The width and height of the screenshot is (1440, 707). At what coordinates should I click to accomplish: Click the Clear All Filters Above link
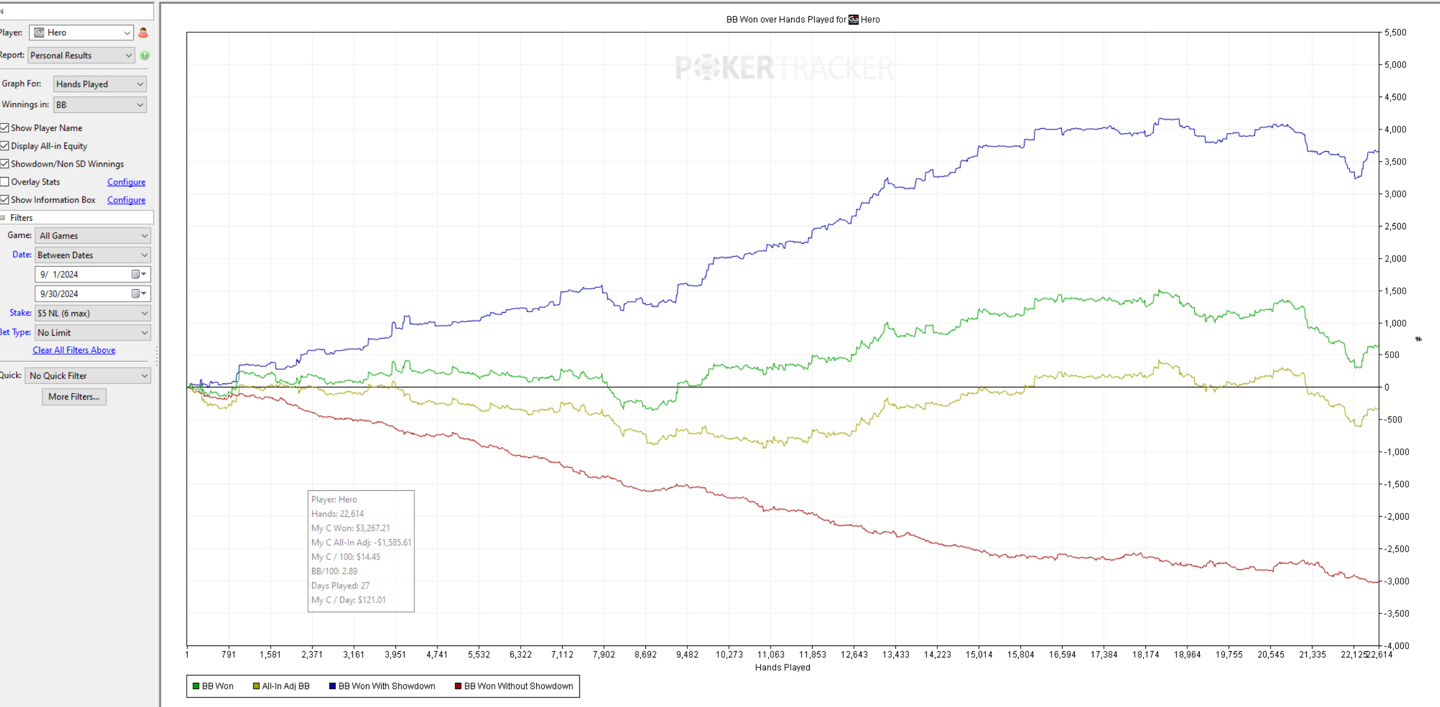coord(74,350)
